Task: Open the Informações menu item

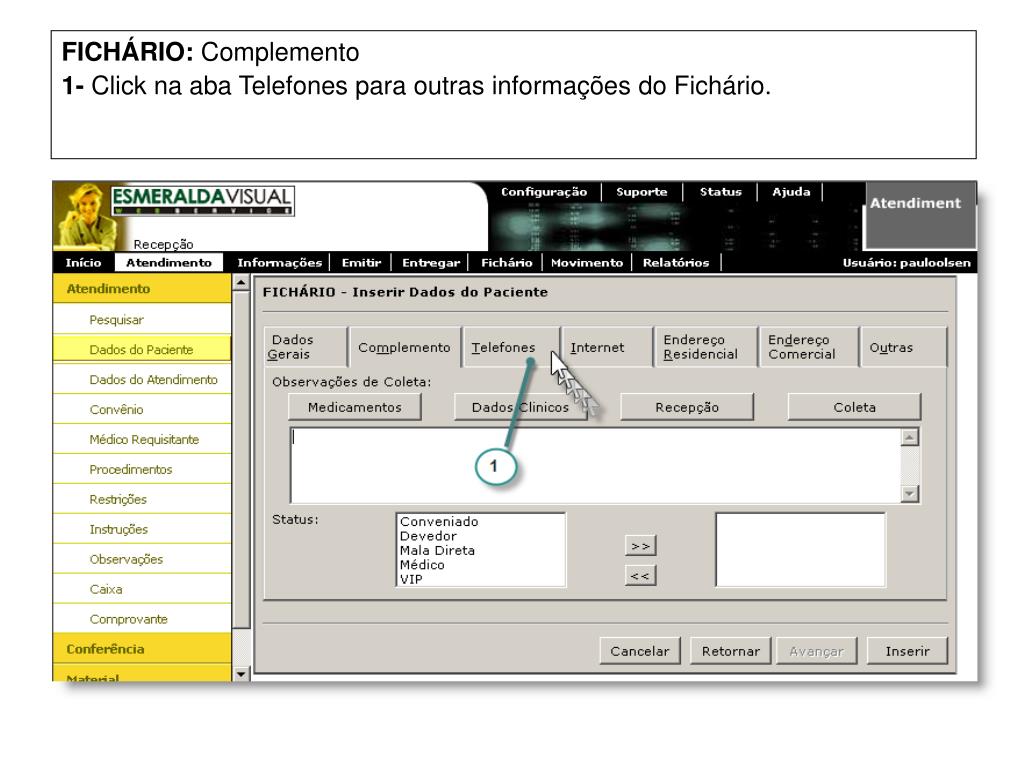Action: [x=280, y=263]
